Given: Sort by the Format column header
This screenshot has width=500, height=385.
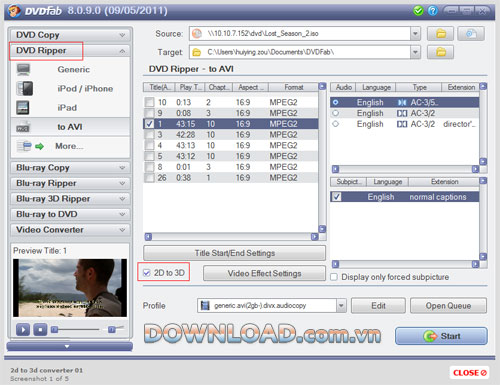Looking at the screenshot, I should pos(293,87).
